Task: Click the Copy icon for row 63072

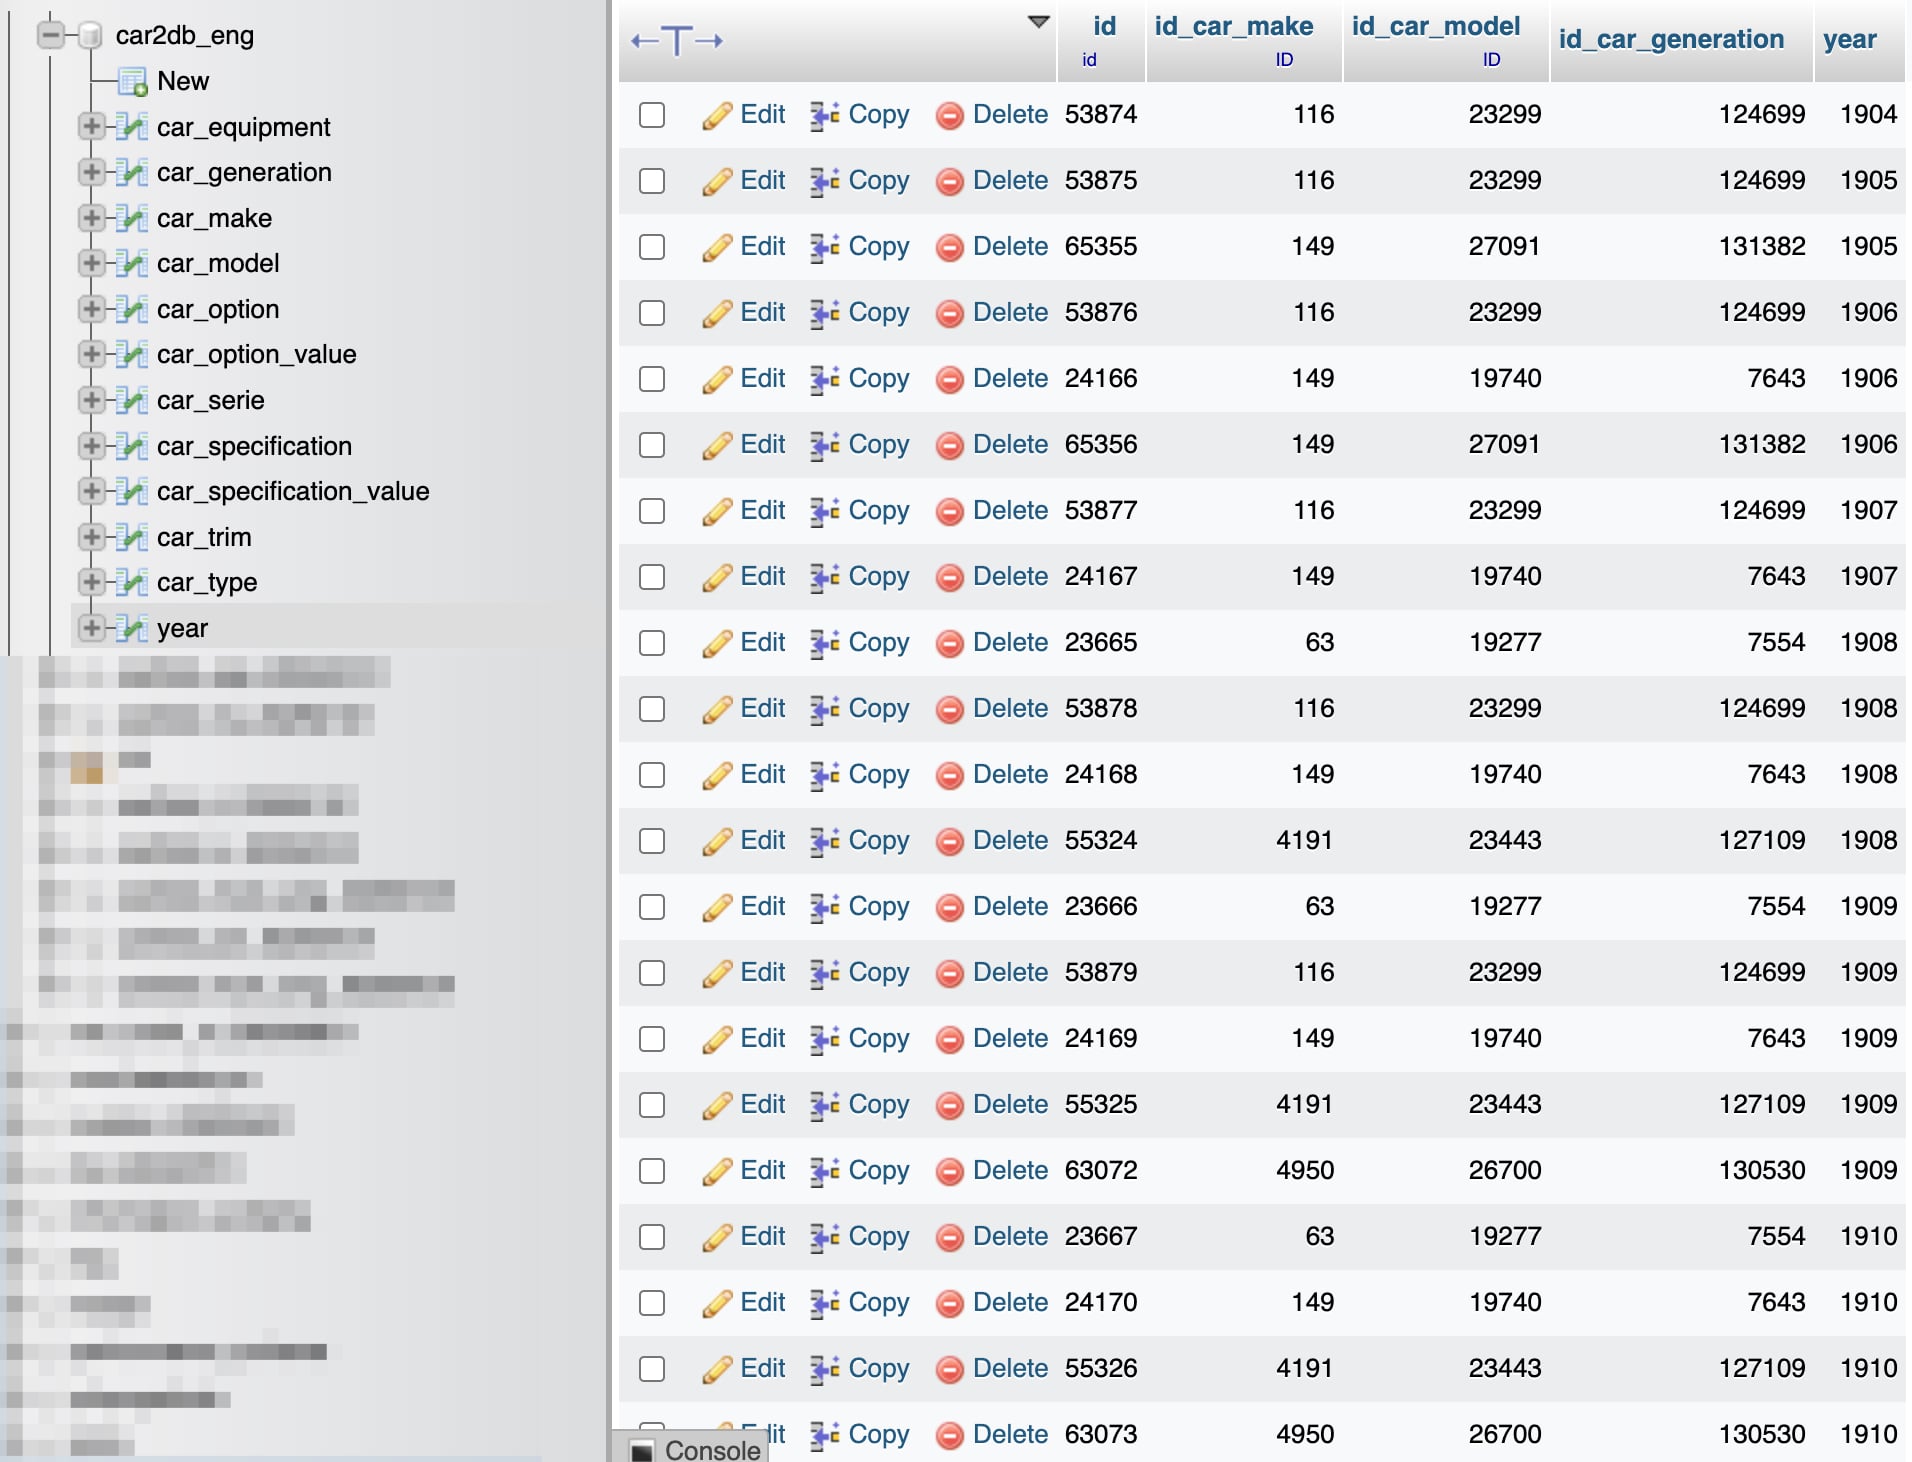Action: [x=825, y=1171]
